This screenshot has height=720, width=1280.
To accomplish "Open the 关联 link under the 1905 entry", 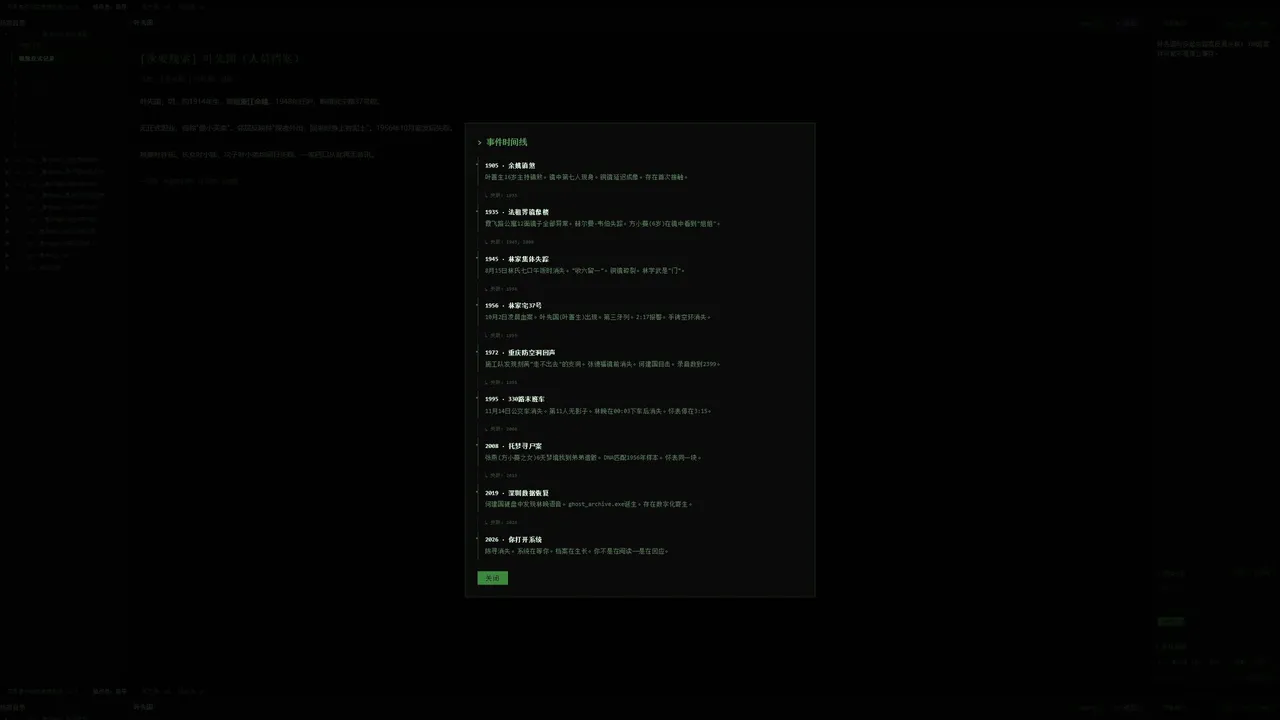I will (x=501, y=196).
